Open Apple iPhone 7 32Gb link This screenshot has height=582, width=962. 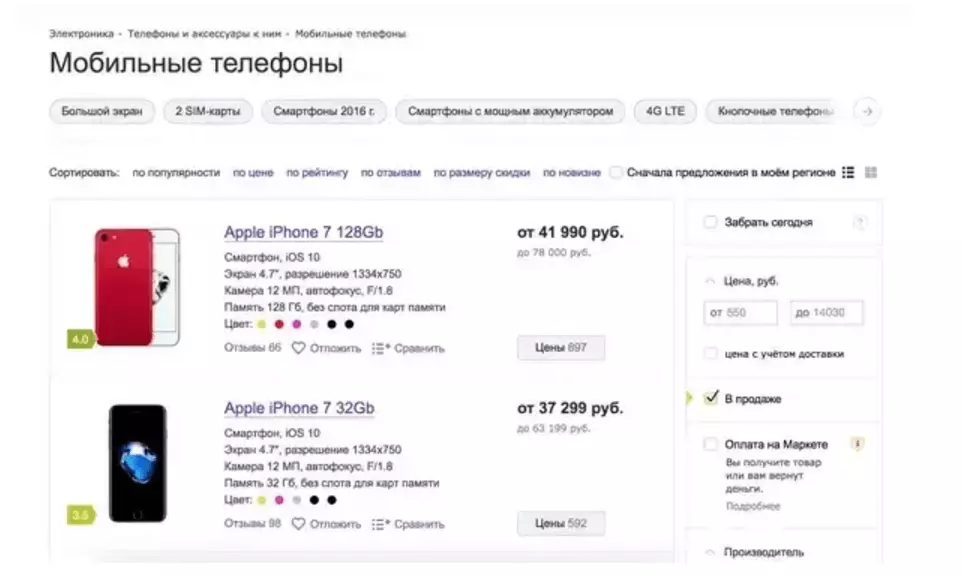tap(299, 408)
